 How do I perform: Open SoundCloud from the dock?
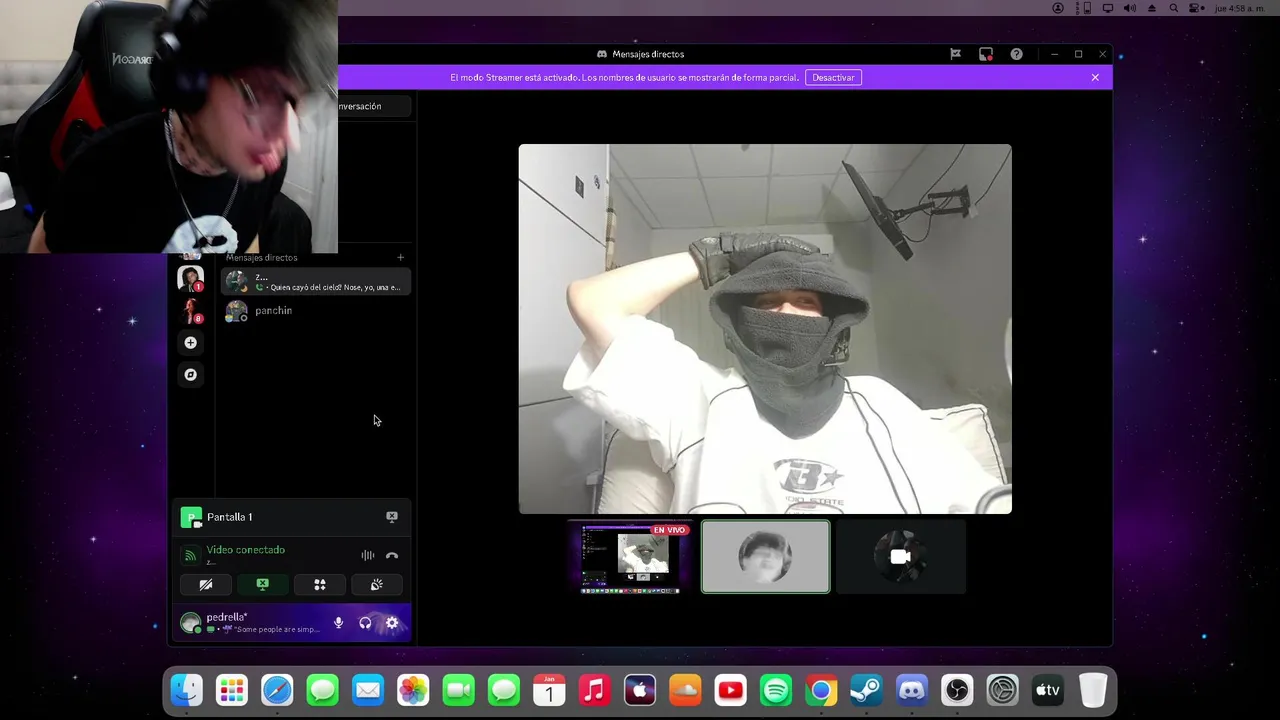point(685,690)
